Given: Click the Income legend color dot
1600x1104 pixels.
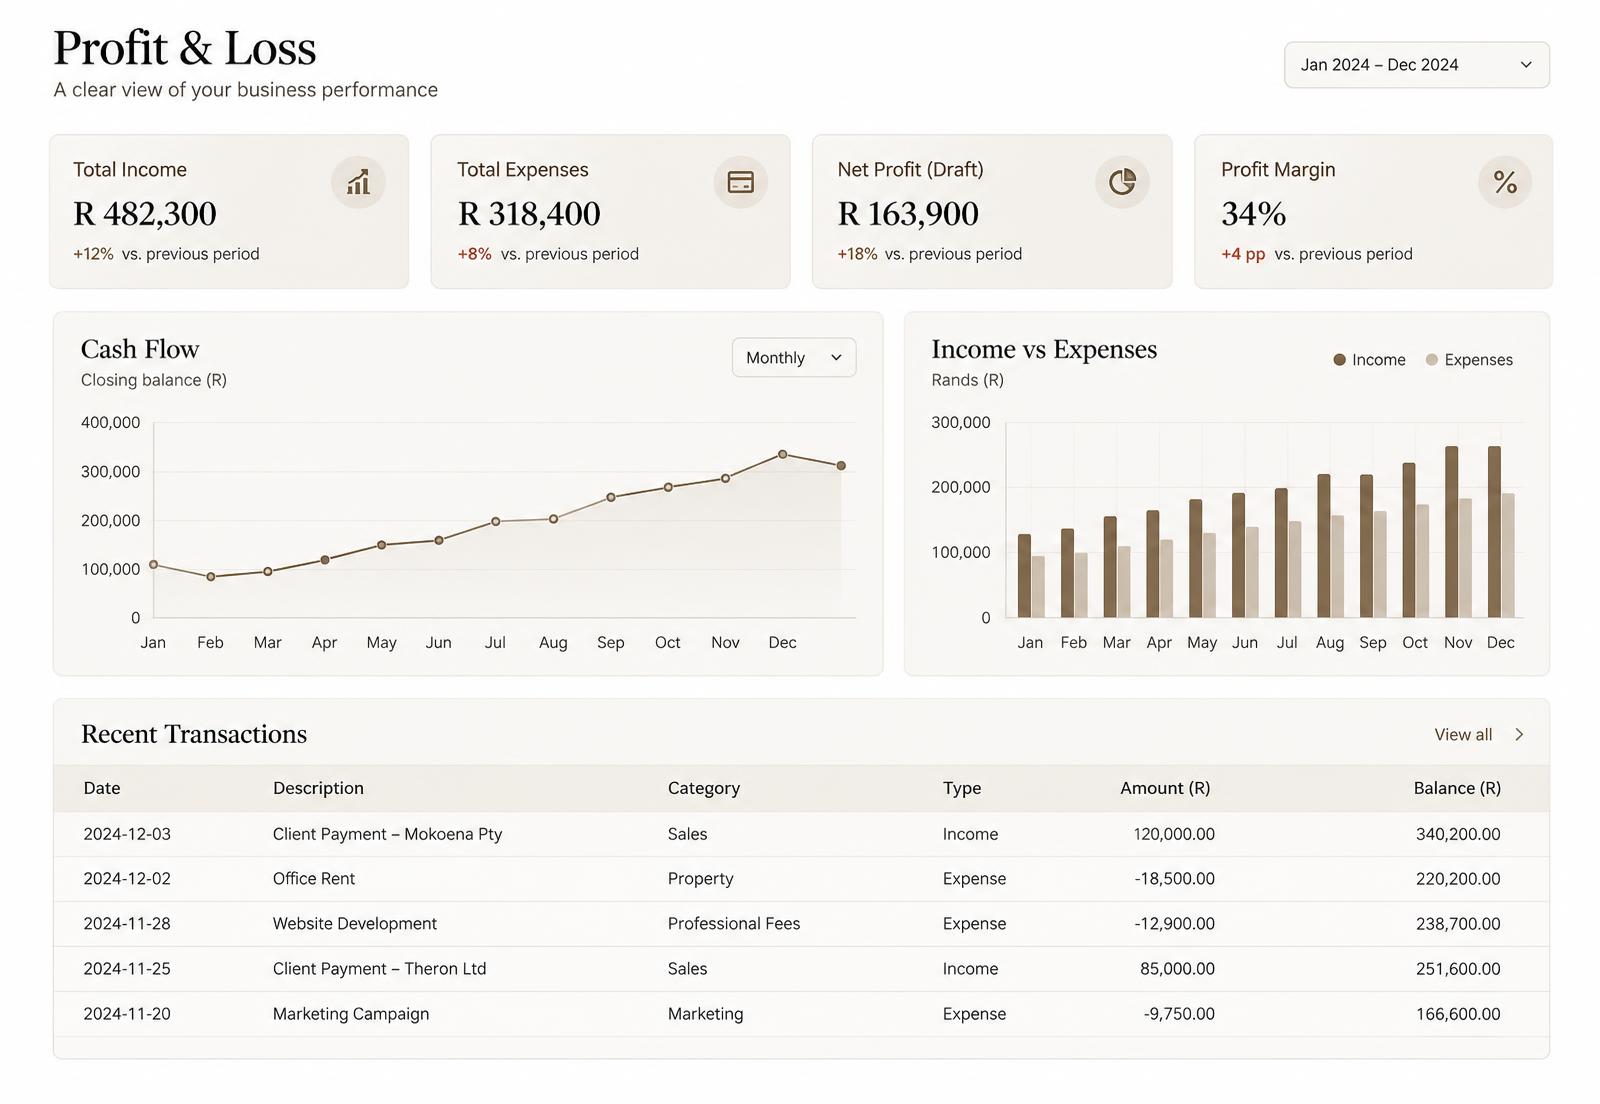Looking at the screenshot, I should [1339, 360].
